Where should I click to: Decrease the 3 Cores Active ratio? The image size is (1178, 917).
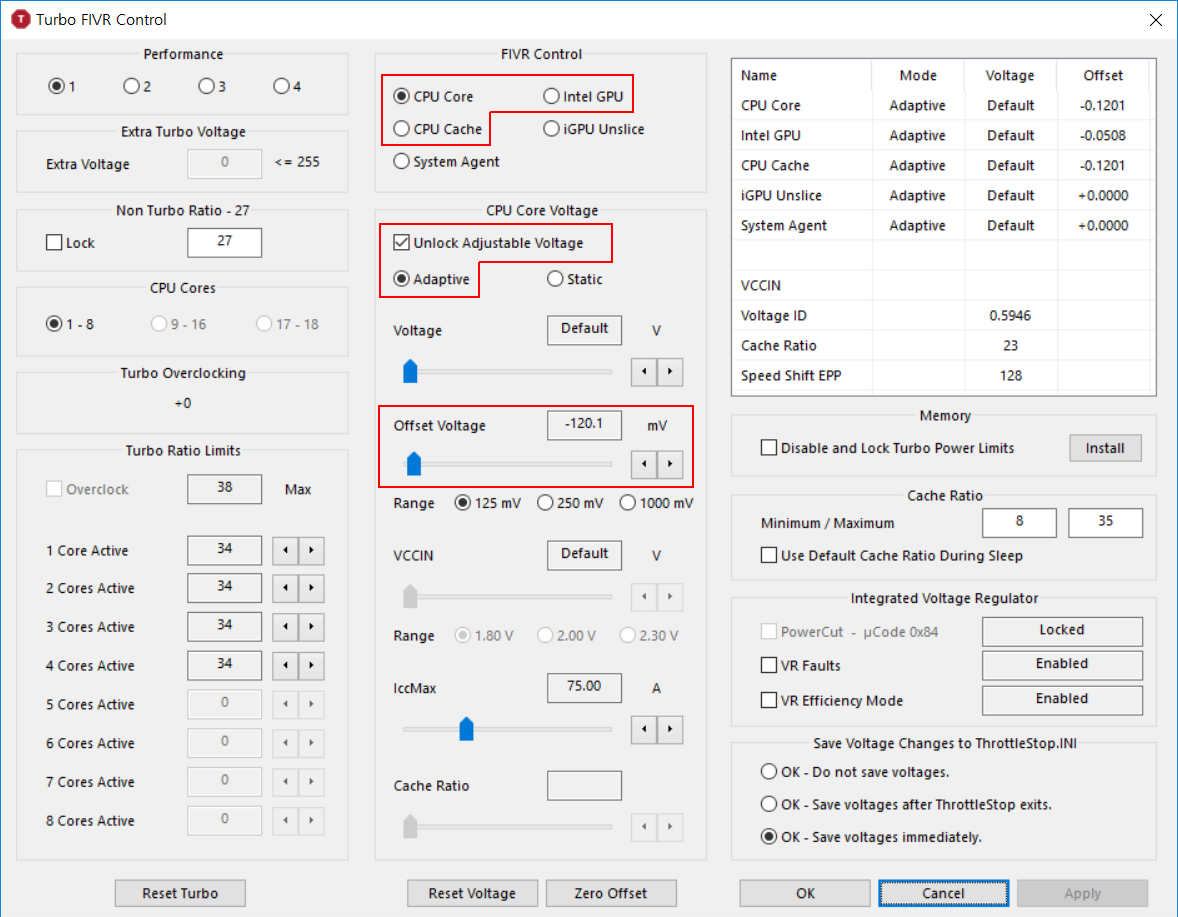(x=285, y=627)
